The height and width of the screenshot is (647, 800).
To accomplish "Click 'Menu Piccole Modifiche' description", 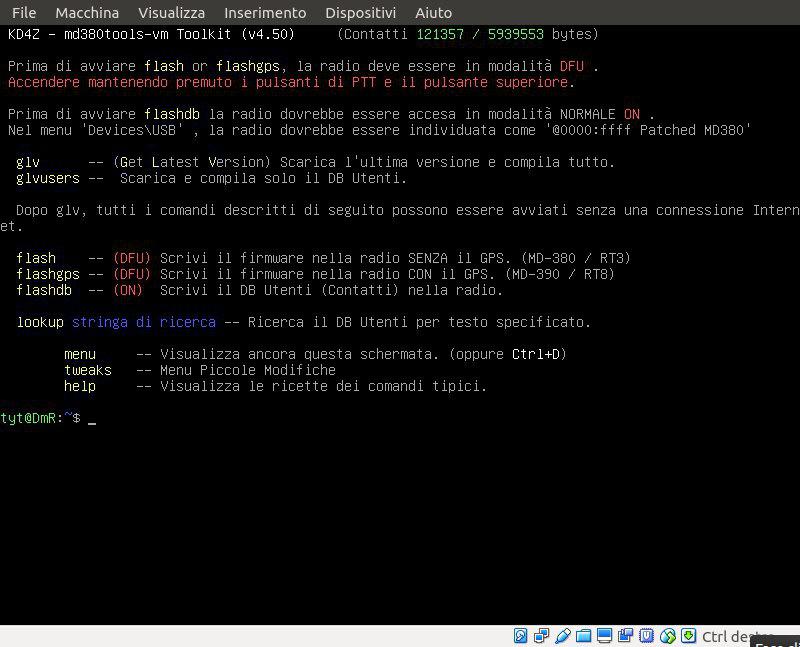I will [x=248, y=370].
